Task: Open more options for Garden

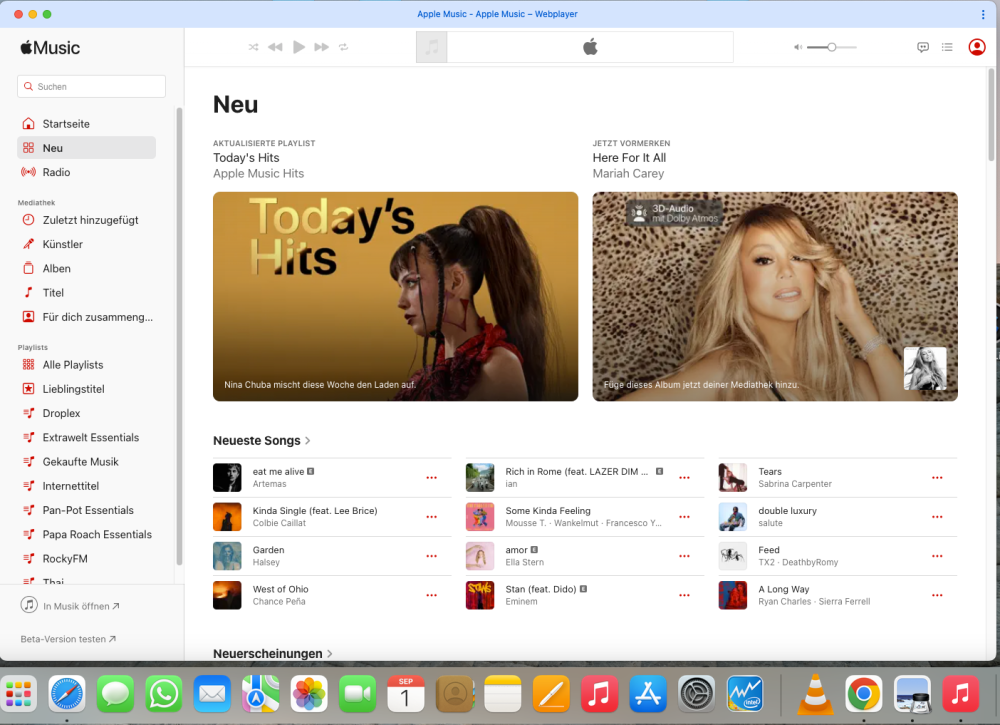Action: coord(432,556)
